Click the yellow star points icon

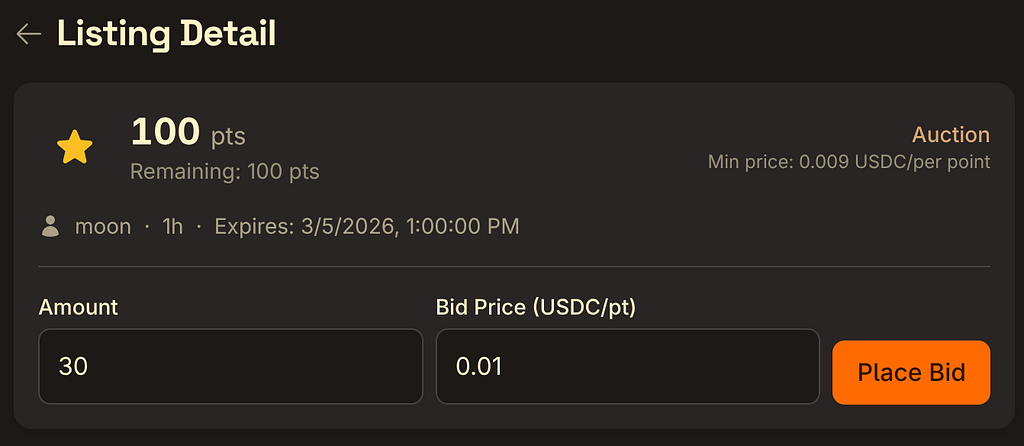coord(74,150)
